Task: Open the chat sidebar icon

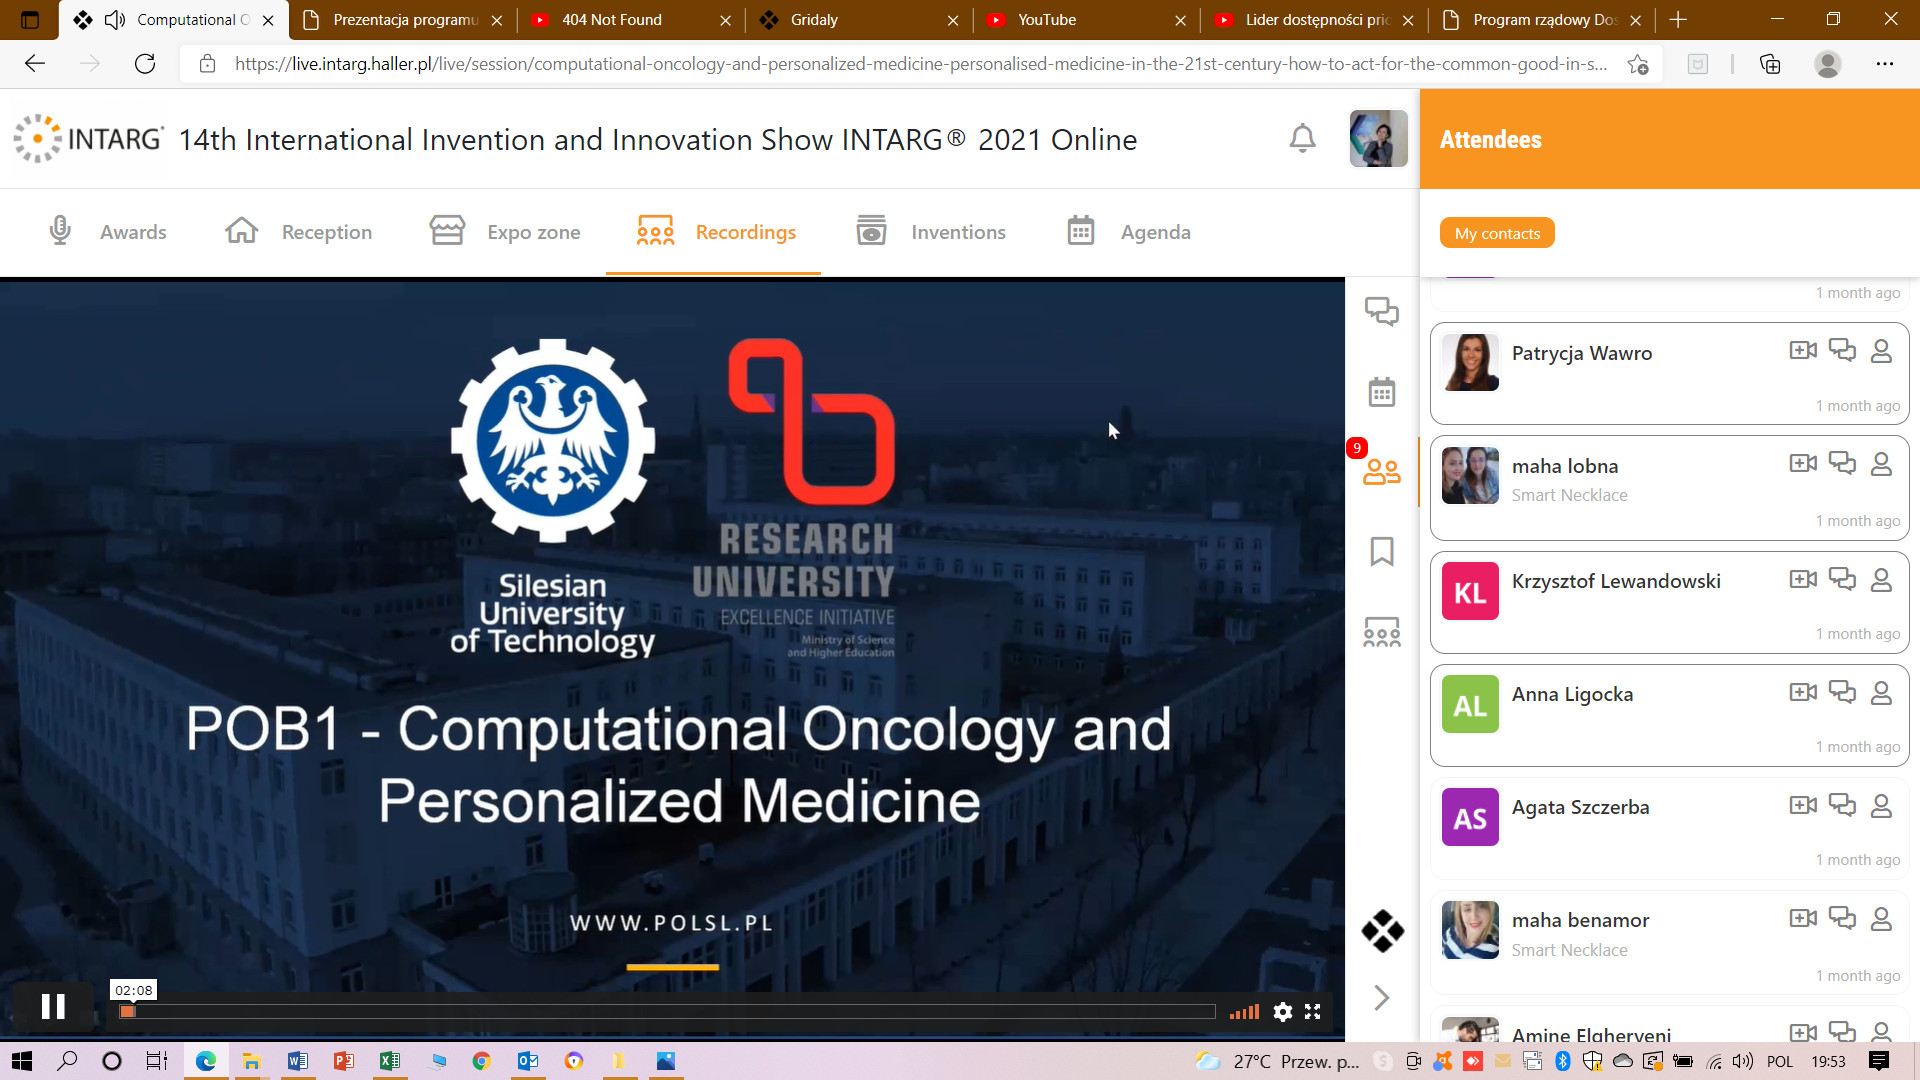Action: 1382,311
